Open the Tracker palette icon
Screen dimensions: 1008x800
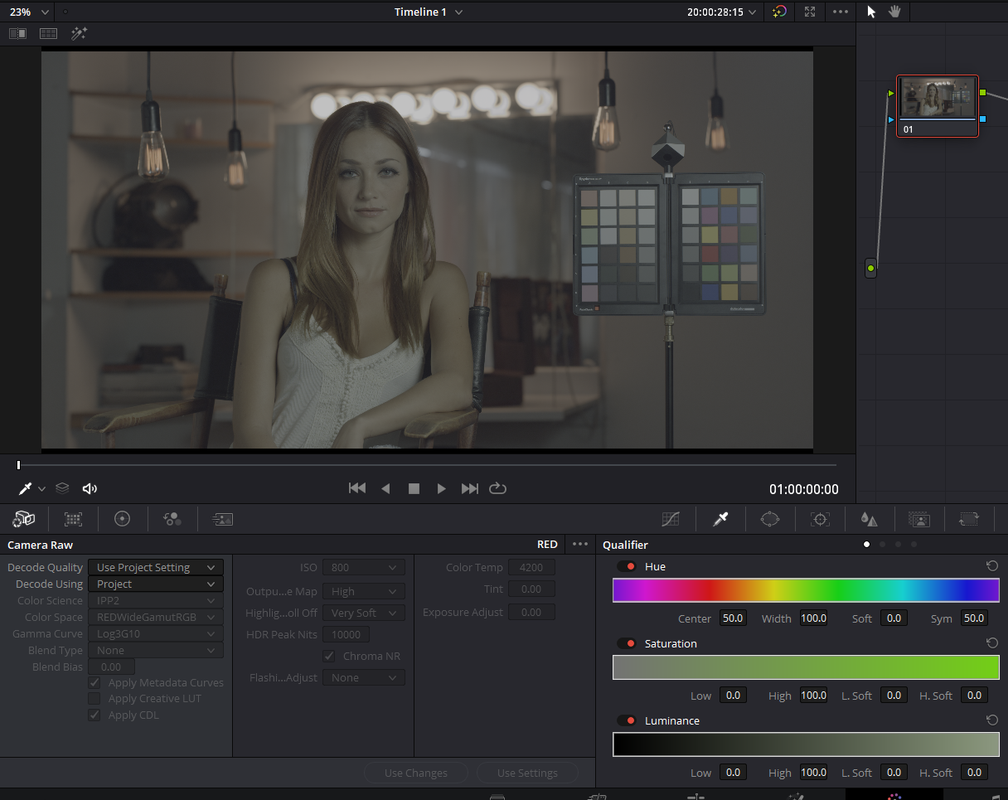point(820,519)
